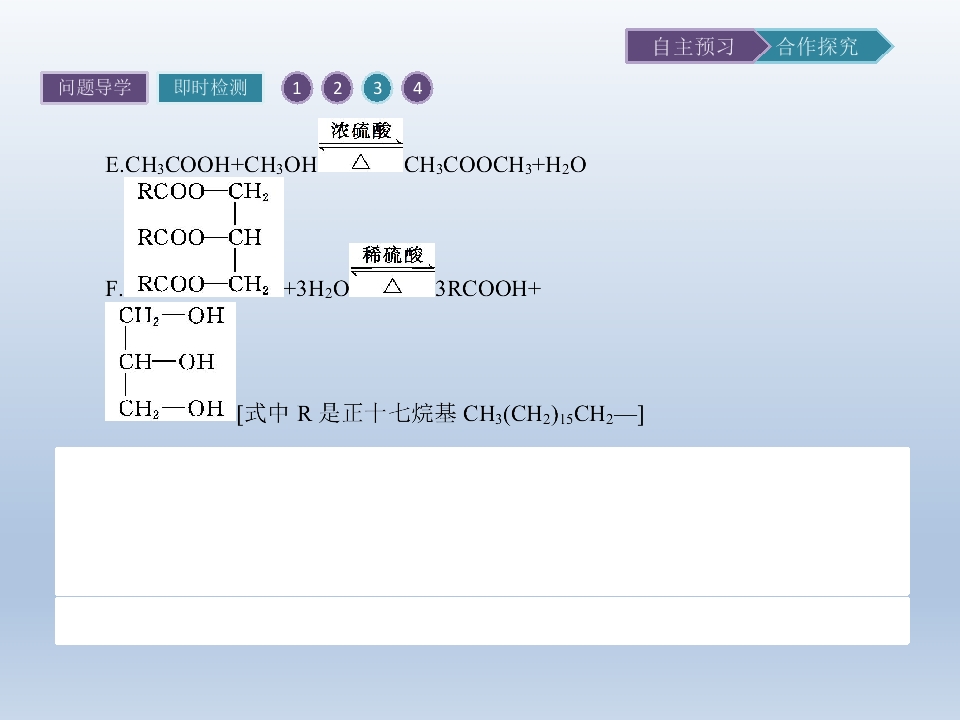Click the 稀硫酸 reaction condition arrow
The image size is (960, 720).
click(x=392, y=270)
